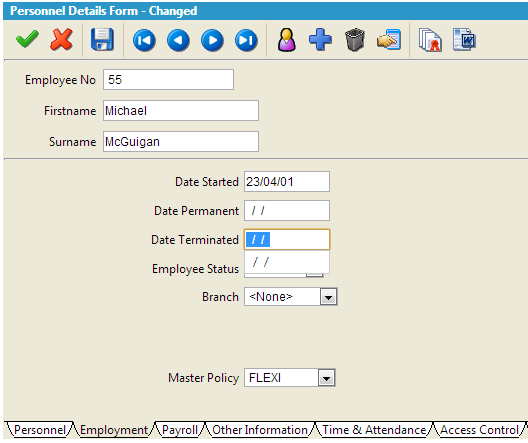Go to the first record

click(x=144, y=40)
